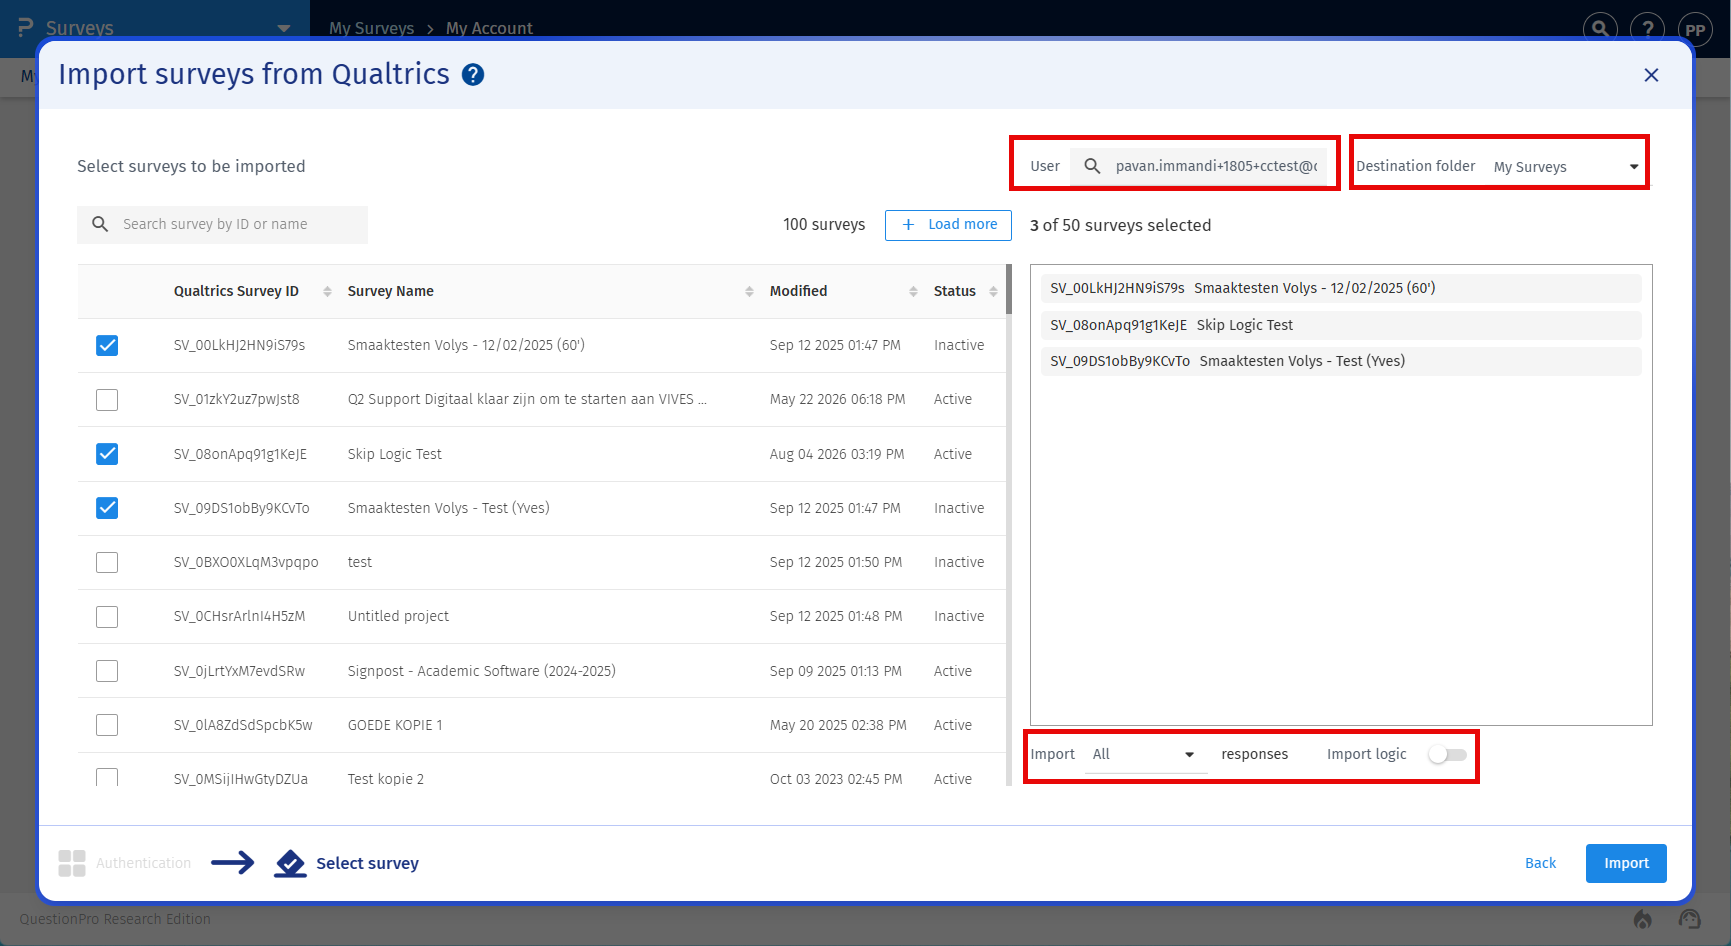
Task: Click the Modified column header
Action: click(798, 291)
